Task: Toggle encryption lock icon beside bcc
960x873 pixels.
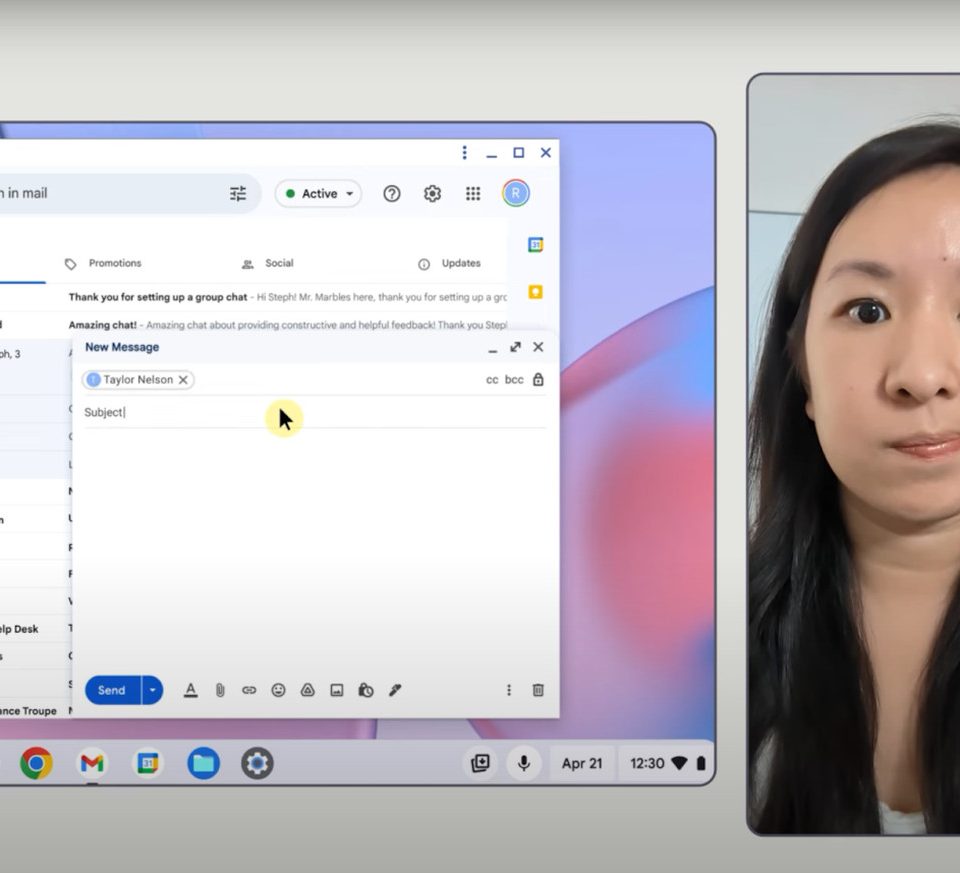Action: 538,380
